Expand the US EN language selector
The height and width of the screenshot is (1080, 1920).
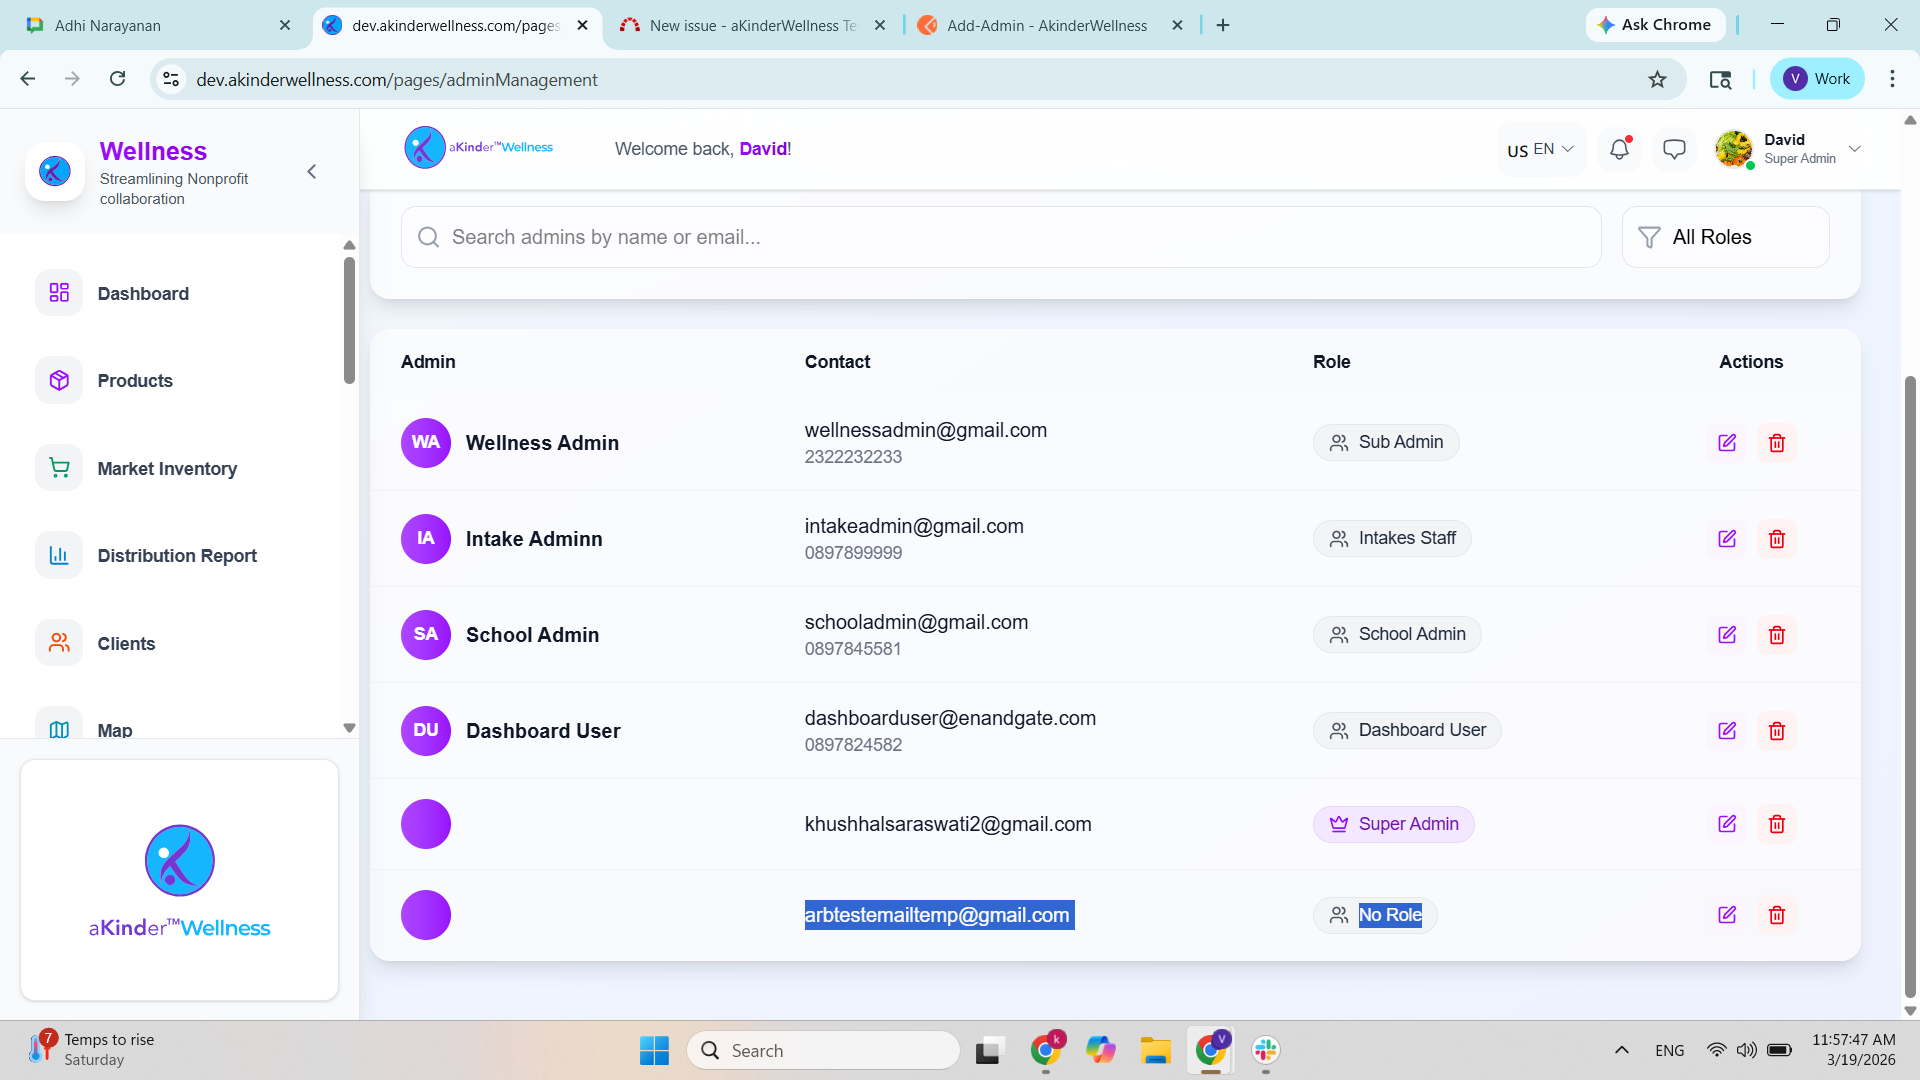[1540, 149]
